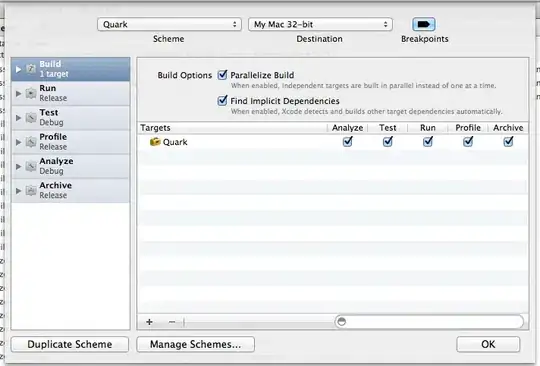The height and width of the screenshot is (366, 540).
Task: Click the search filter magnifier icon
Action: coord(341,322)
